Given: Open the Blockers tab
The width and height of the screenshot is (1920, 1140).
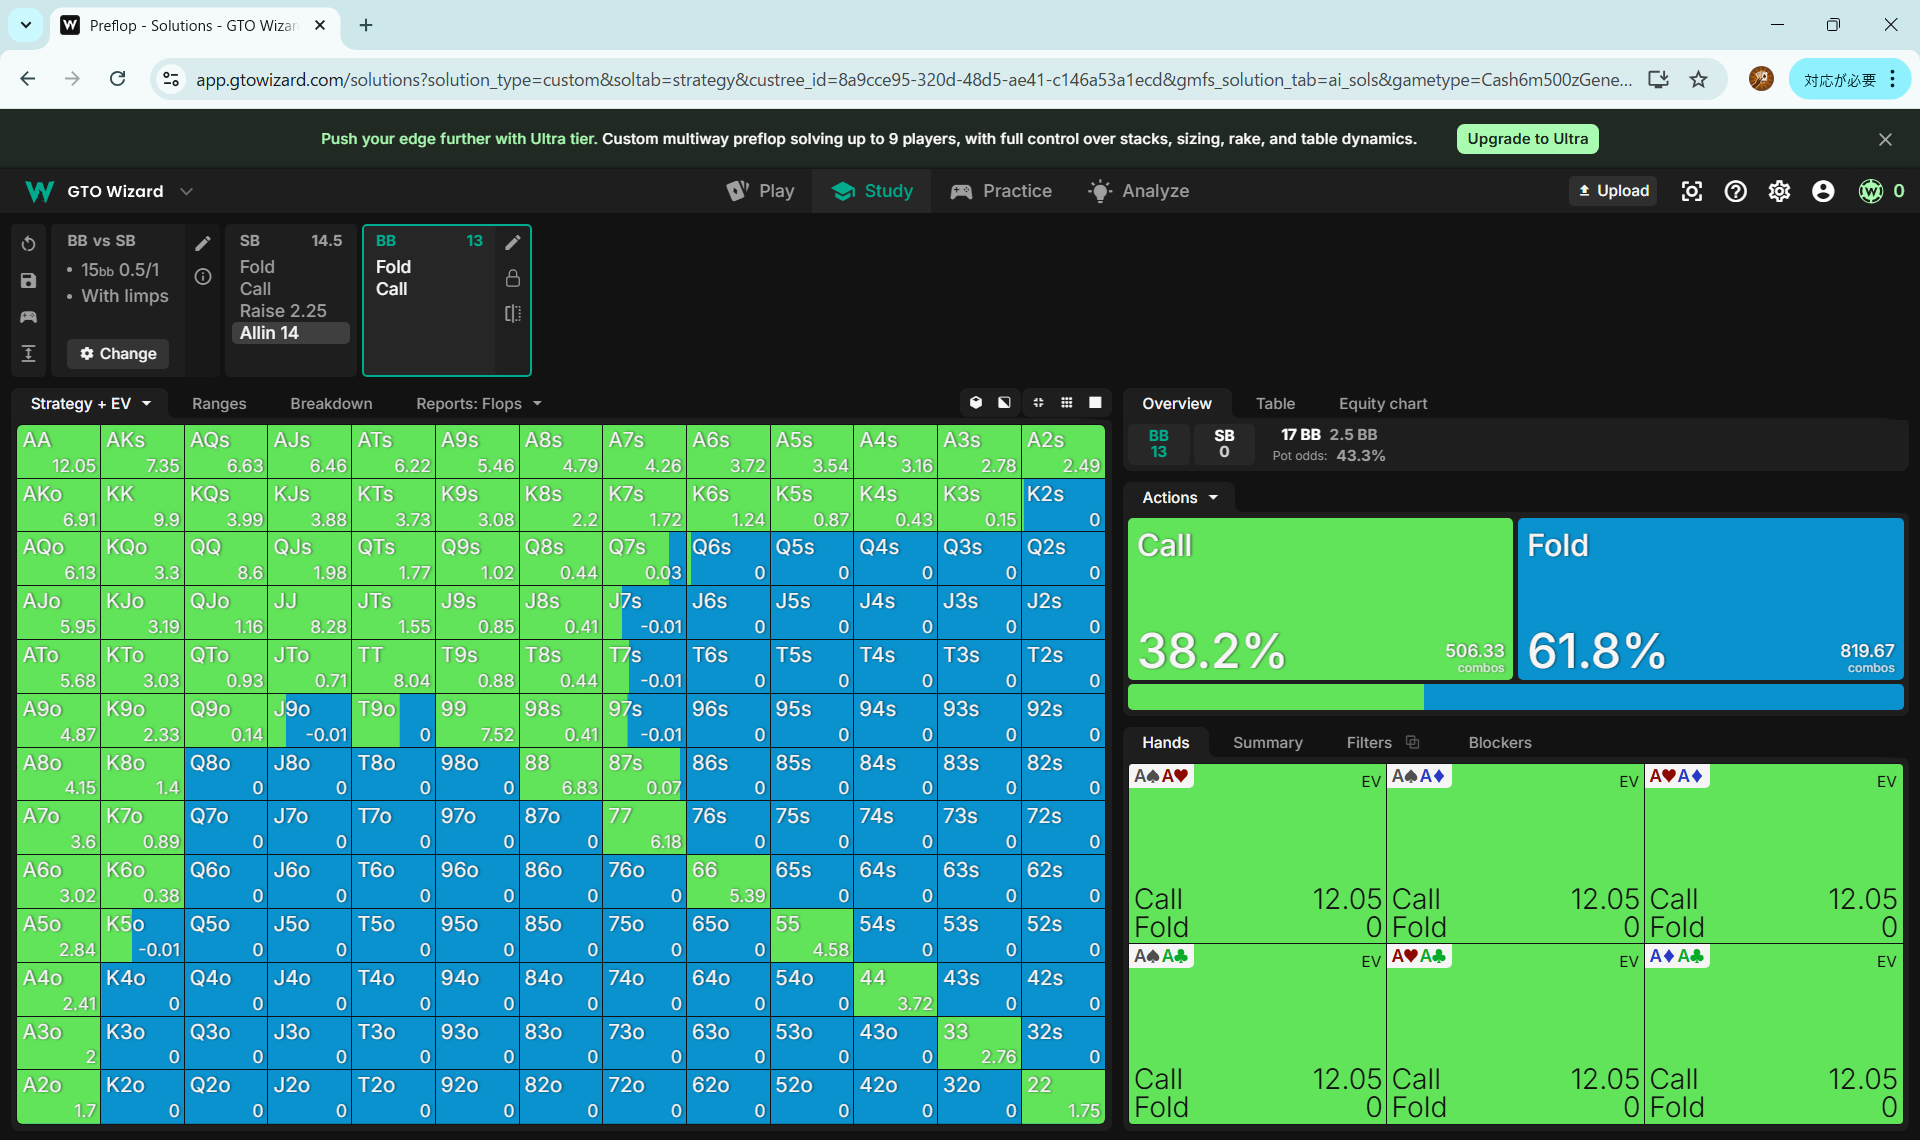Looking at the screenshot, I should pyautogui.click(x=1499, y=742).
